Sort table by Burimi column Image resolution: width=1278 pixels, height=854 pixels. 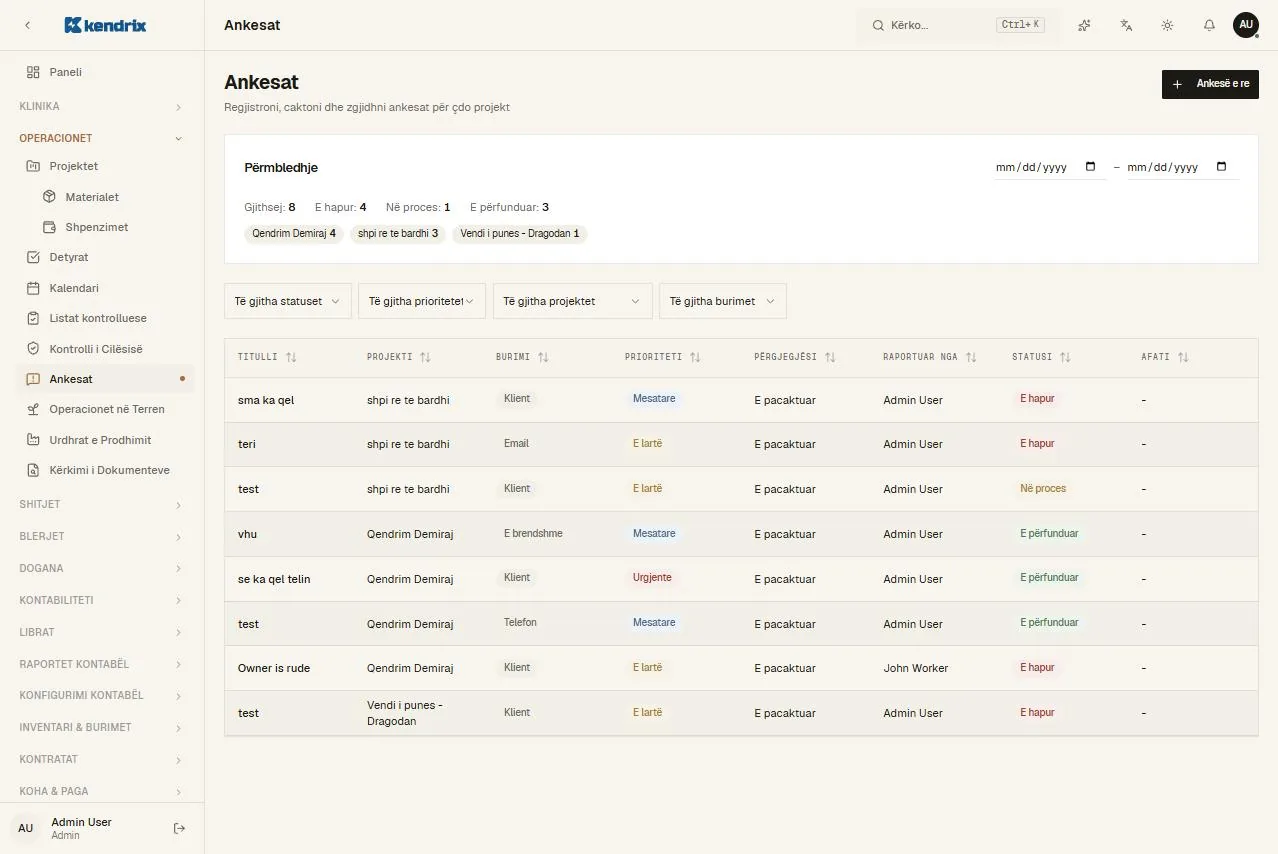(522, 357)
